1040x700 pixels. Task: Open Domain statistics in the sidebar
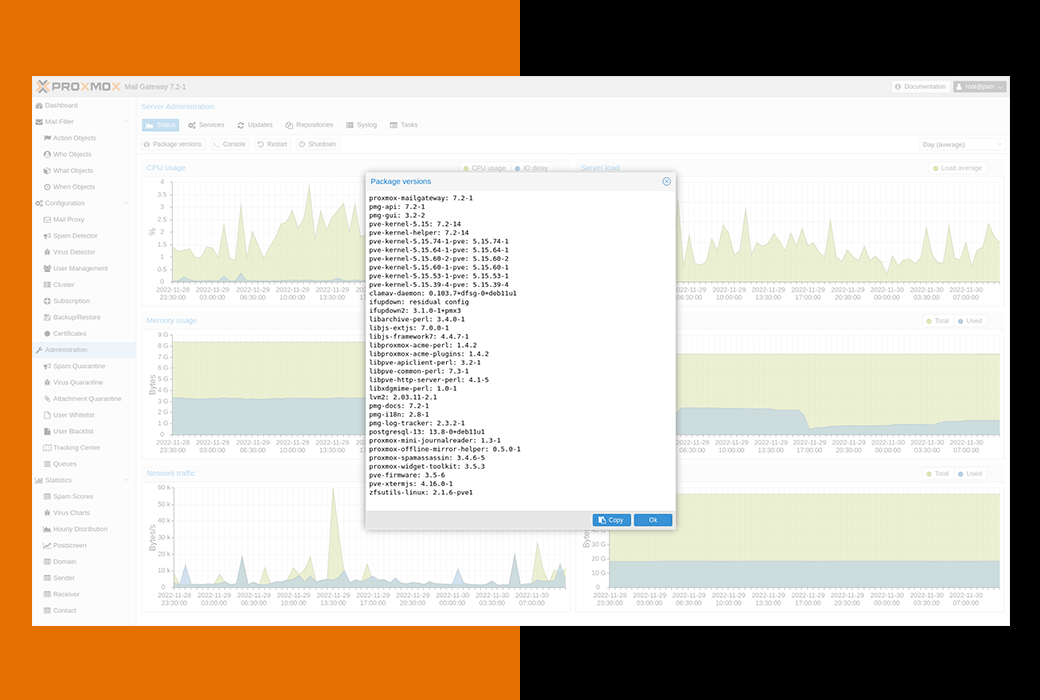pyautogui.click(x=64, y=562)
